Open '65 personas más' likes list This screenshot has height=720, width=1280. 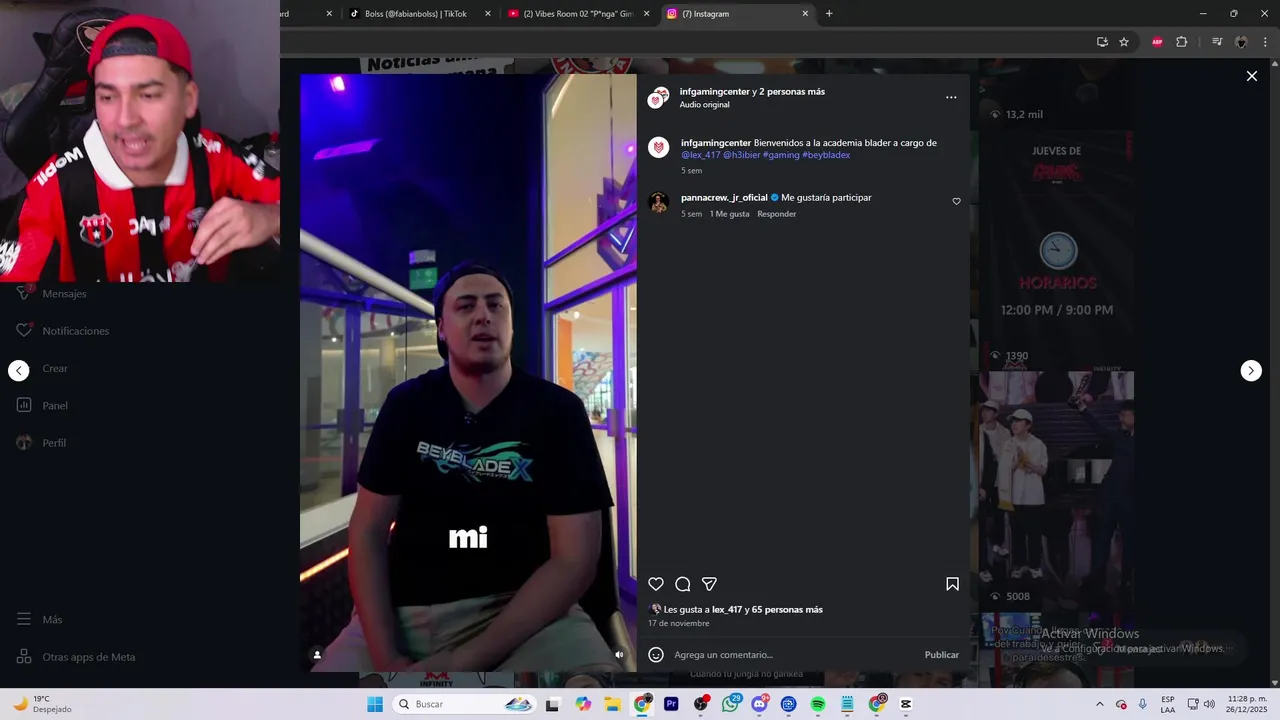787,610
